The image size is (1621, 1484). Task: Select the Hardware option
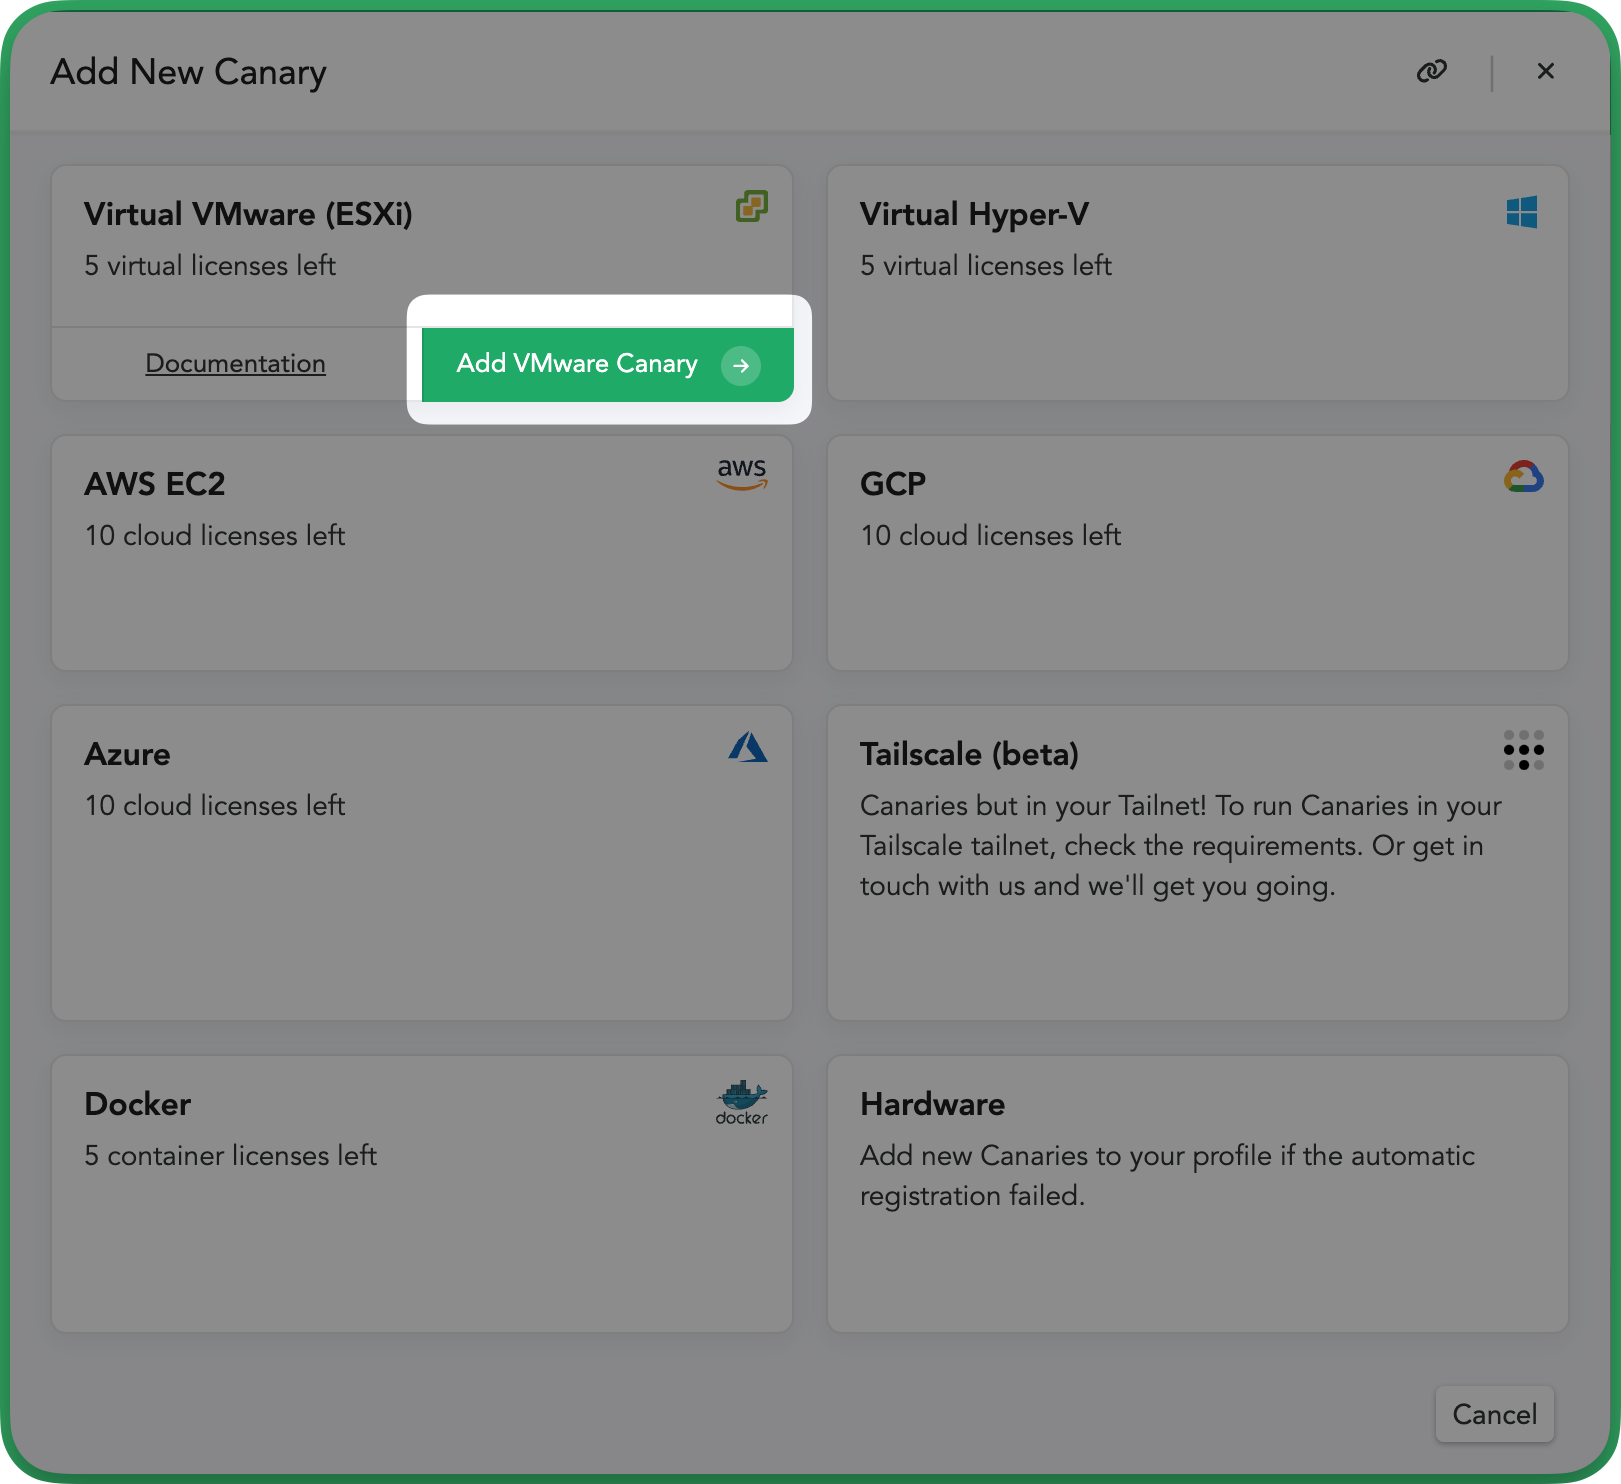(x=1198, y=1194)
